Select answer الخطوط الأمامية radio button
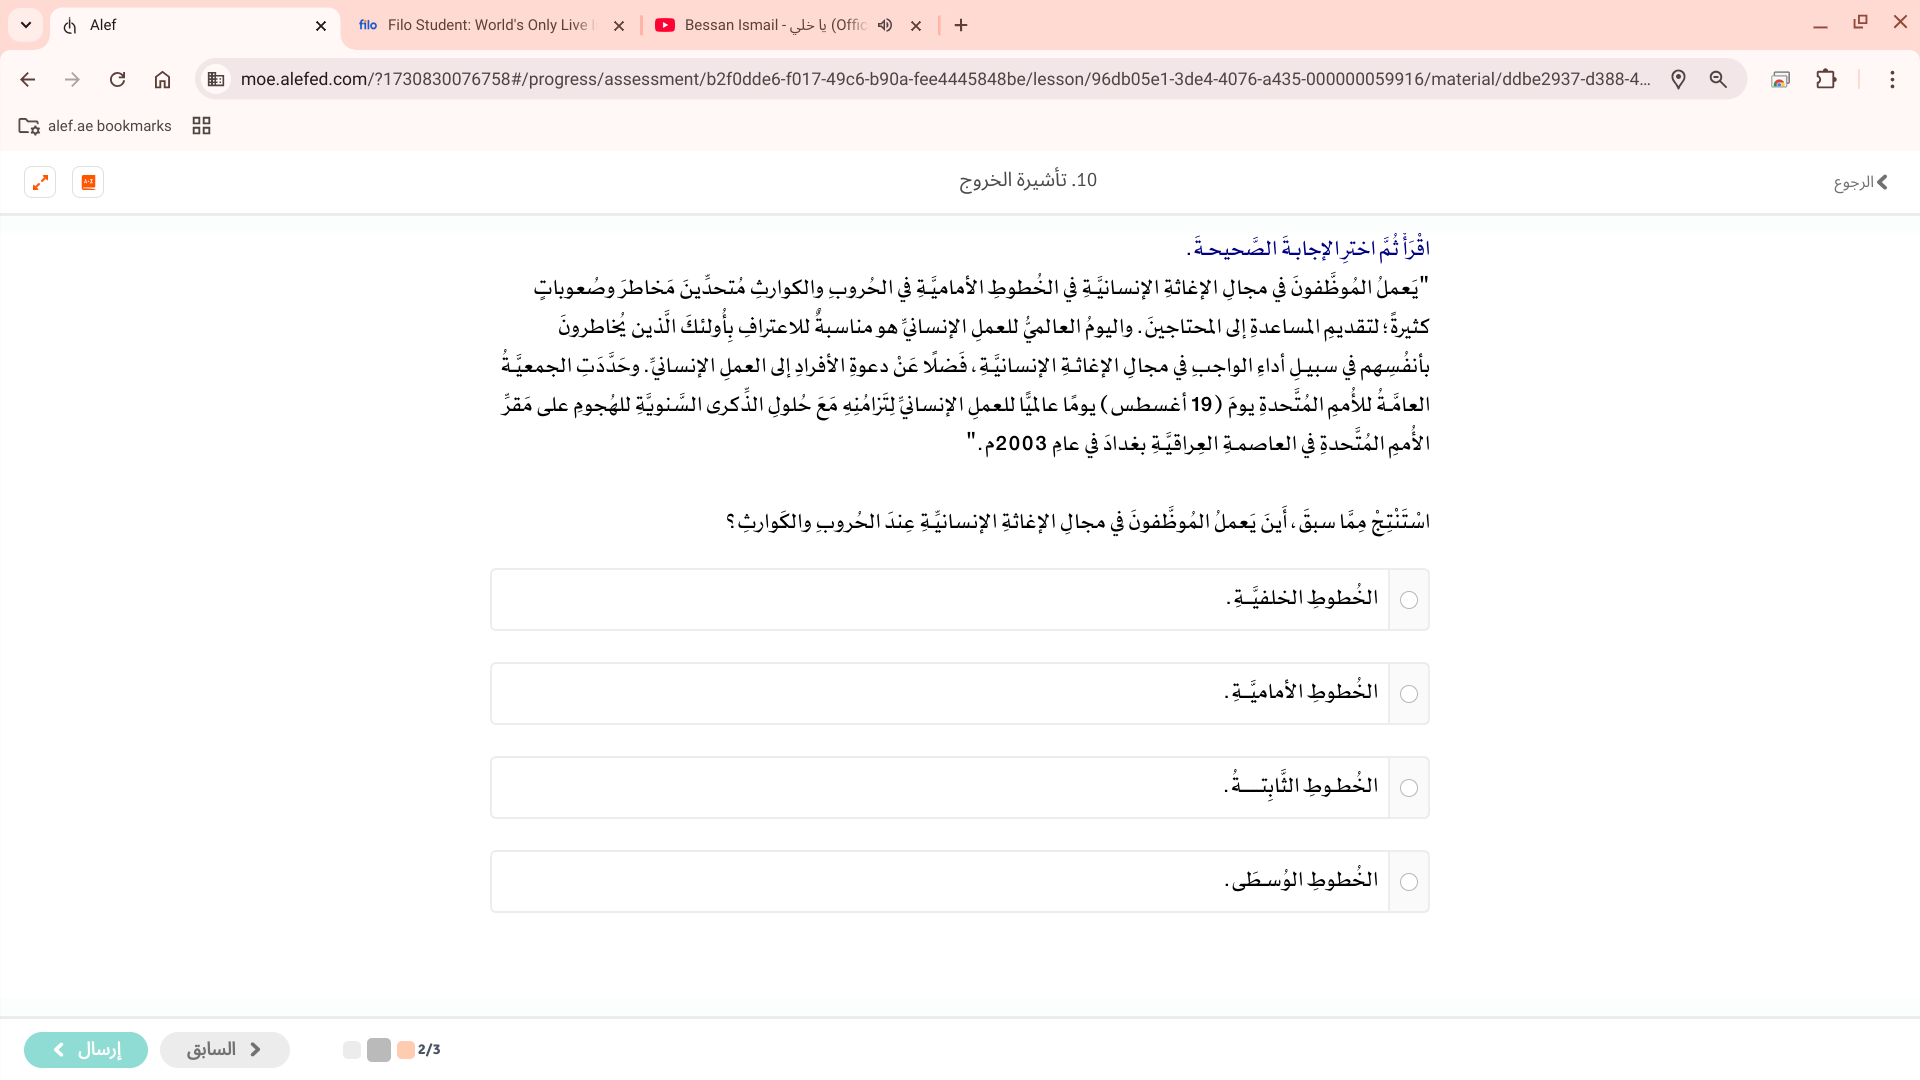The height and width of the screenshot is (1080, 1920). pyautogui.click(x=1409, y=694)
